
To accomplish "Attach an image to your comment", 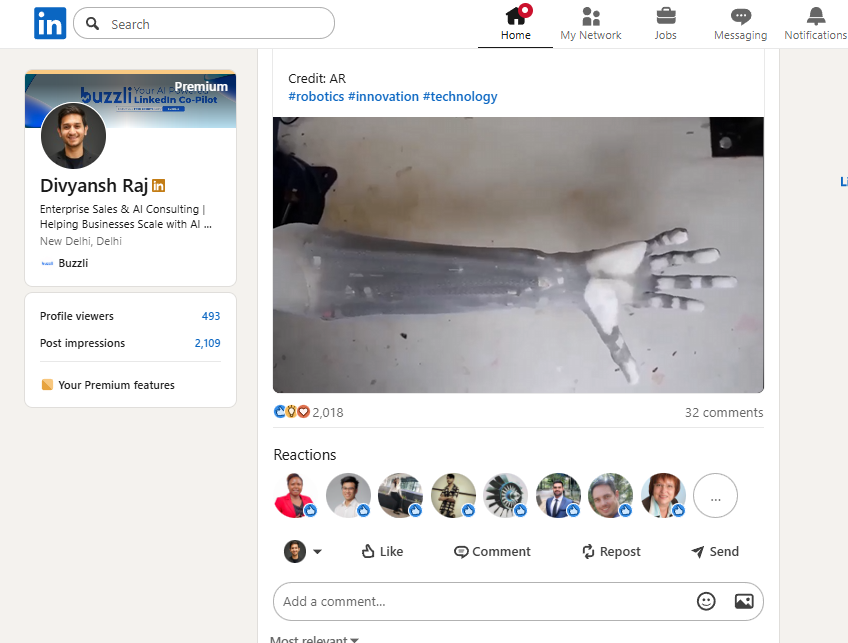I will [744, 601].
